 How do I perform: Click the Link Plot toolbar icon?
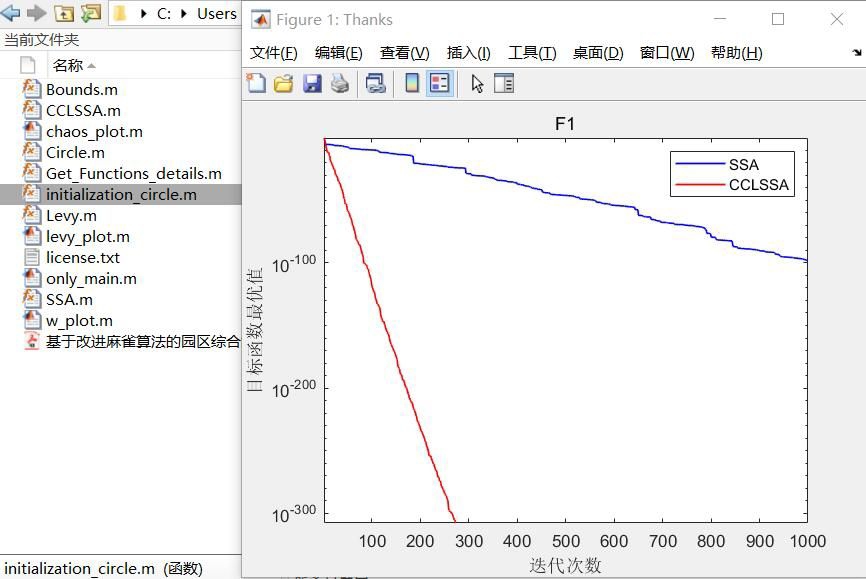[x=375, y=83]
